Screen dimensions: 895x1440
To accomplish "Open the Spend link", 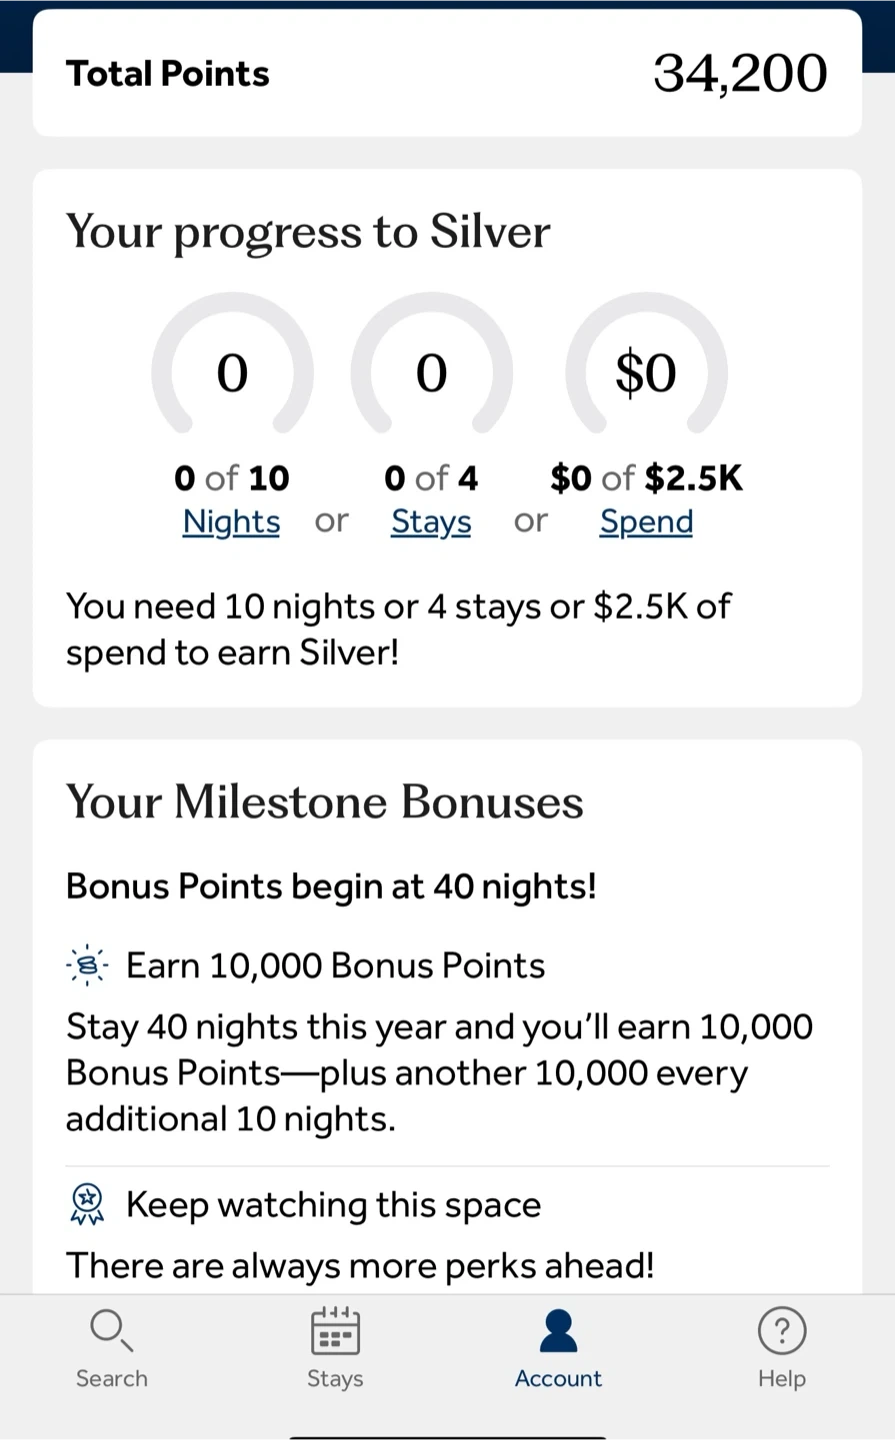I will coord(646,521).
